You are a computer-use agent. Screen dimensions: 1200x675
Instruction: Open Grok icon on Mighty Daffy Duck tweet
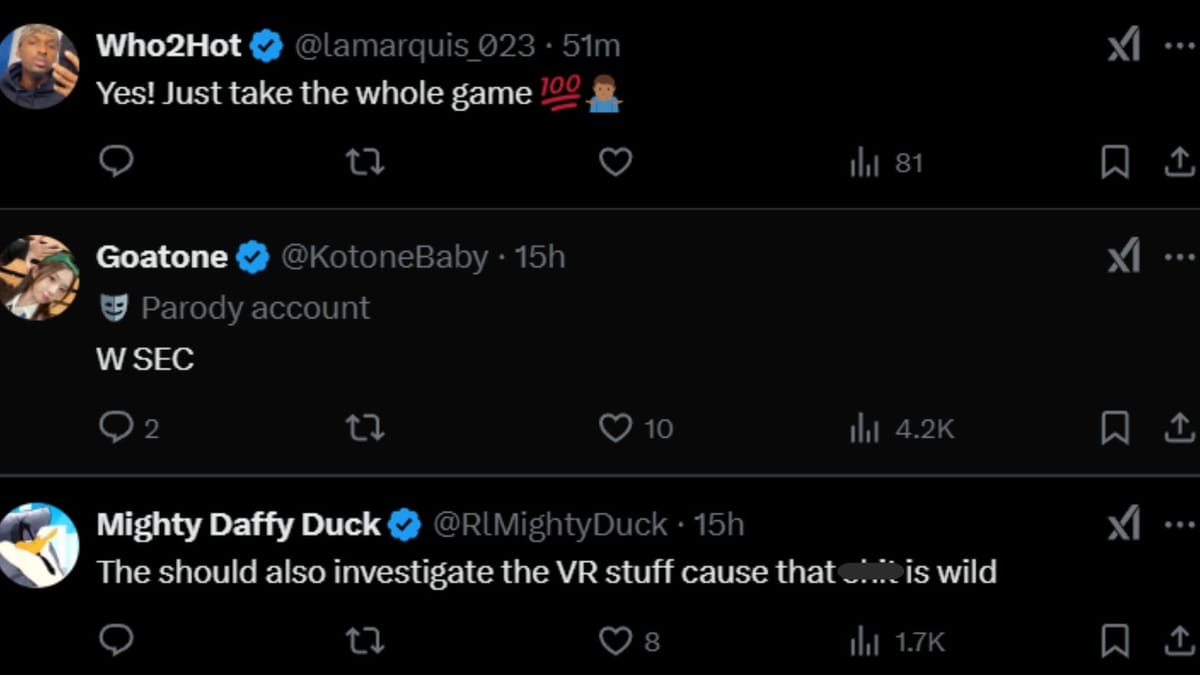[x=1124, y=525]
